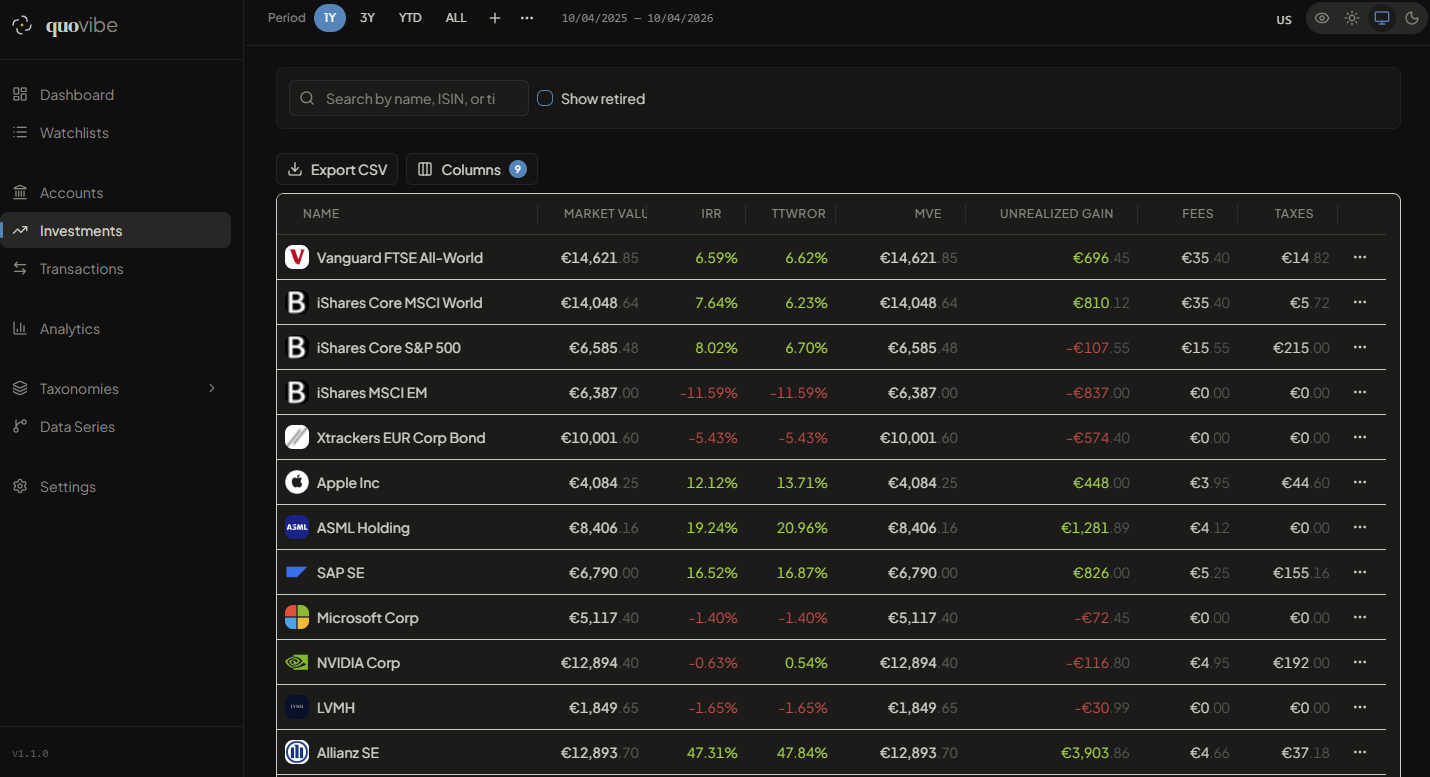Click the ASML Holding logo icon
This screenshot has height=777, width=1430.
(297, 527)
